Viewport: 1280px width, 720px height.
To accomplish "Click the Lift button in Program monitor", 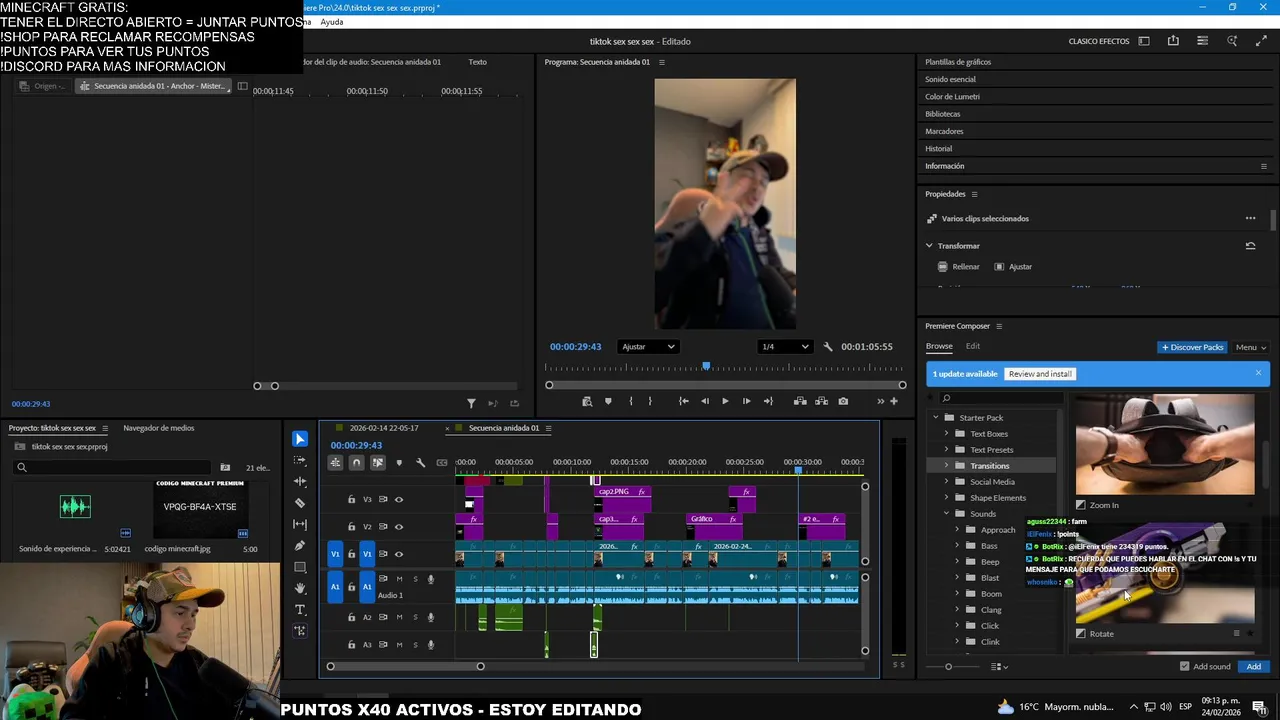I will [x=800, y=401].
